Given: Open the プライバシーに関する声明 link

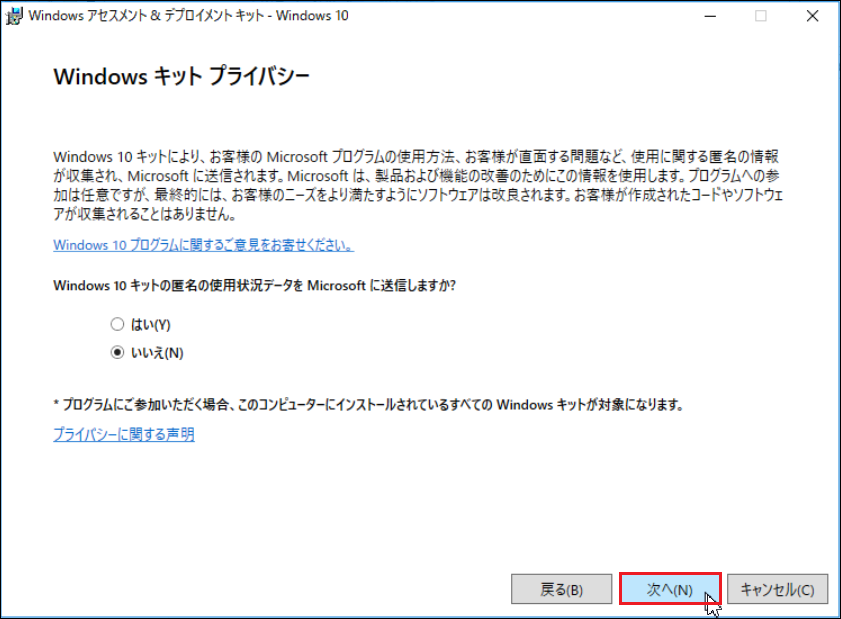Looking at the screenshot, I should point(124,434).
